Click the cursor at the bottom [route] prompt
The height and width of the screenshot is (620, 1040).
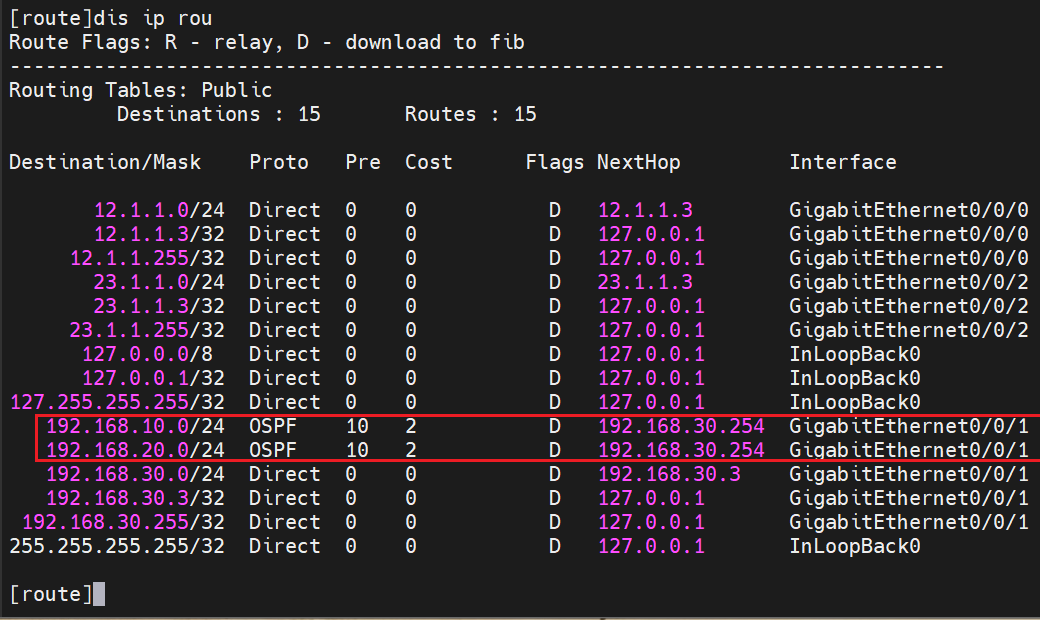[98, 595]
